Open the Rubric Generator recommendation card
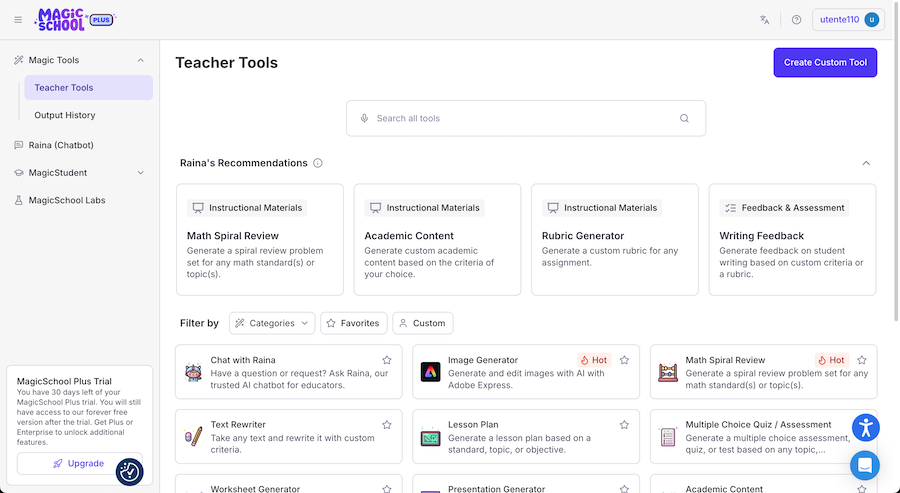900x493 pixels. [x=615, y=240]
